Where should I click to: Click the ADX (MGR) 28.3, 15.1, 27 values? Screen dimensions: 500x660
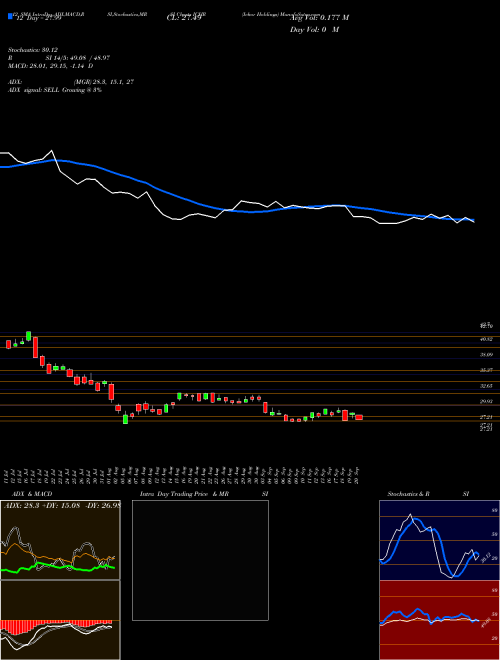(104, 82)
